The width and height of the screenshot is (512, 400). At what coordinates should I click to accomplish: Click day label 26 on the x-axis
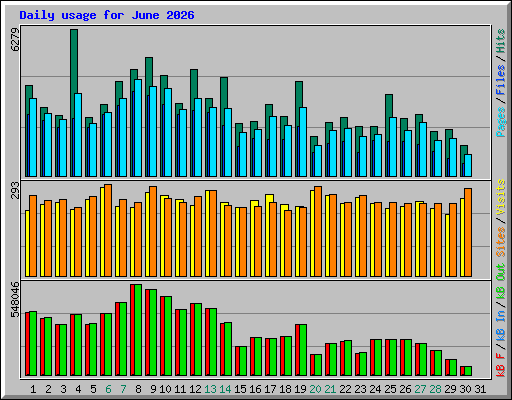(405, 389)
